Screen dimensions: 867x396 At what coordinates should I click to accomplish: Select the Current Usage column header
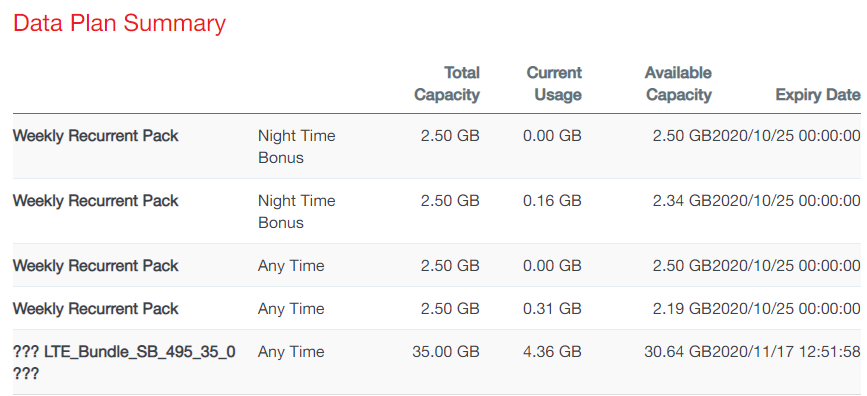(x=554, y=84)
